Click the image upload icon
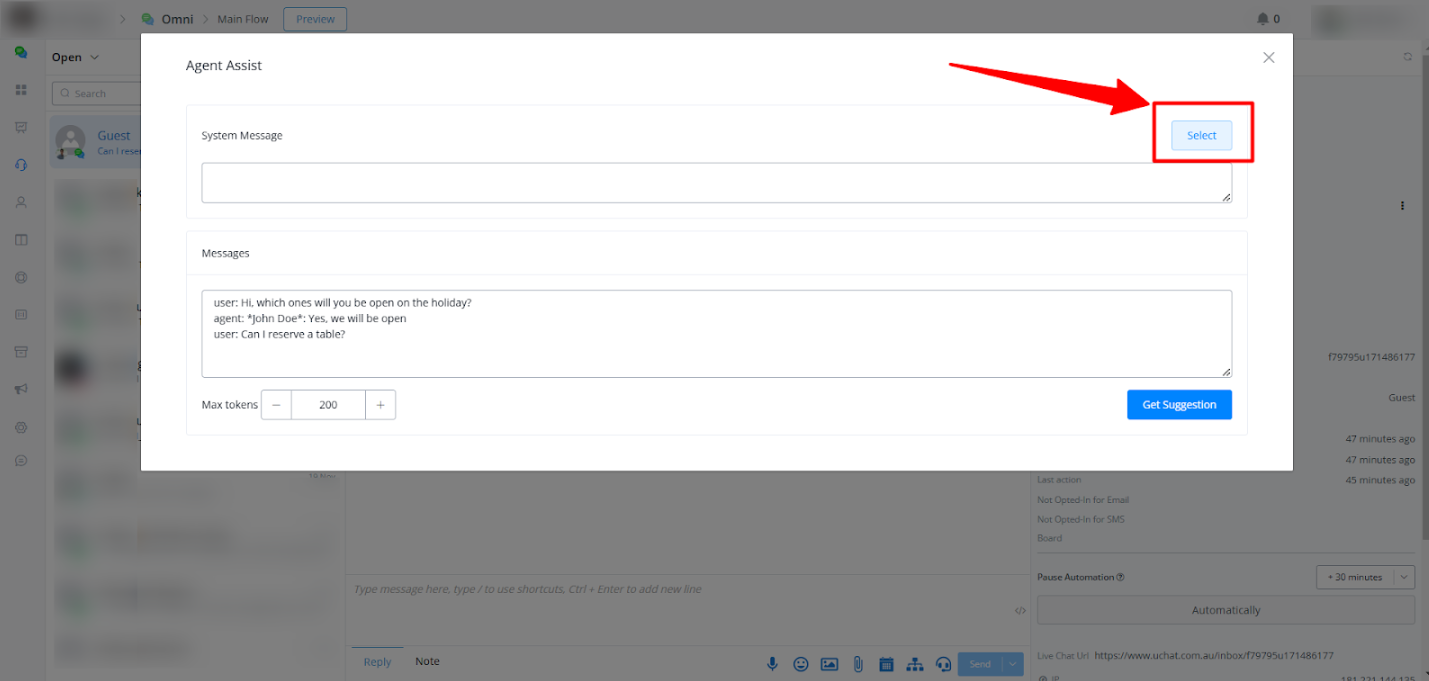Viewport: 1429px width, 681px height. click(829, 664)
